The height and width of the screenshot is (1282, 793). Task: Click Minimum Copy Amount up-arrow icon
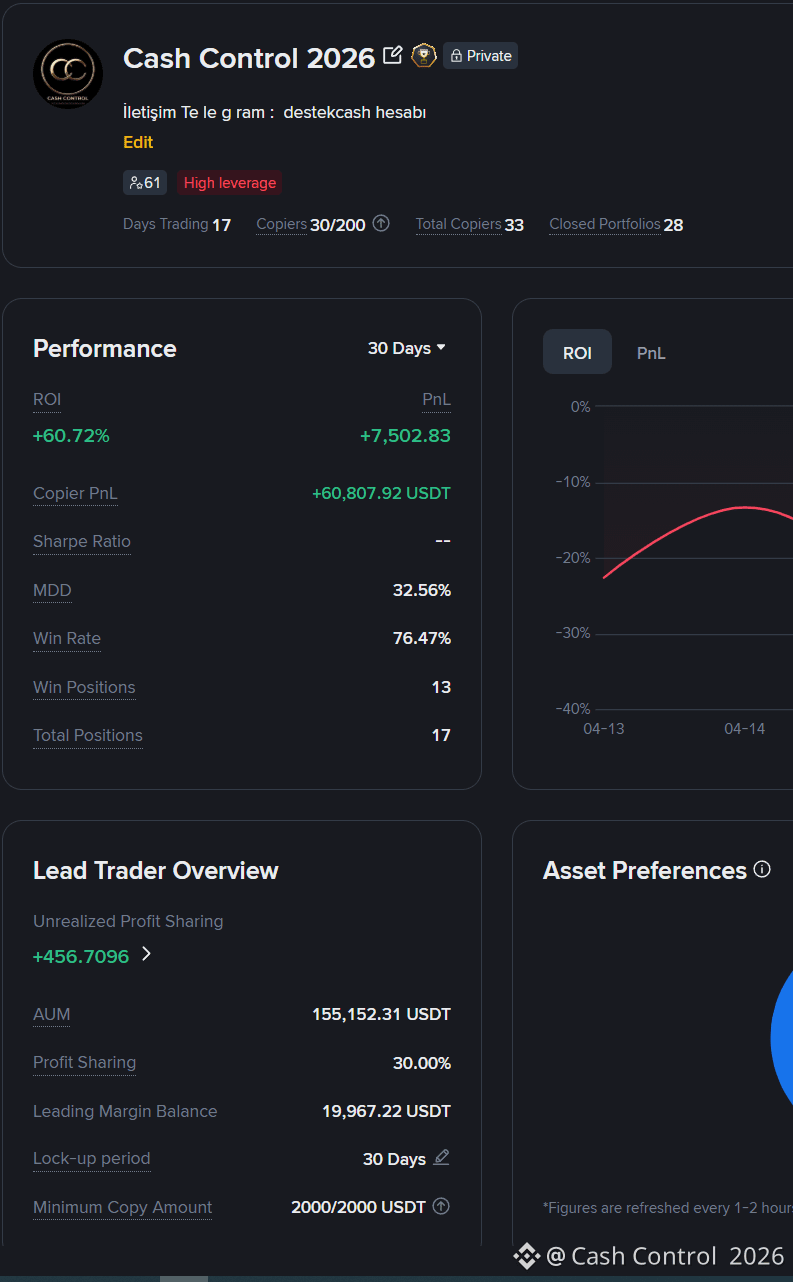pyautogui.click(x=440, y=1206)
